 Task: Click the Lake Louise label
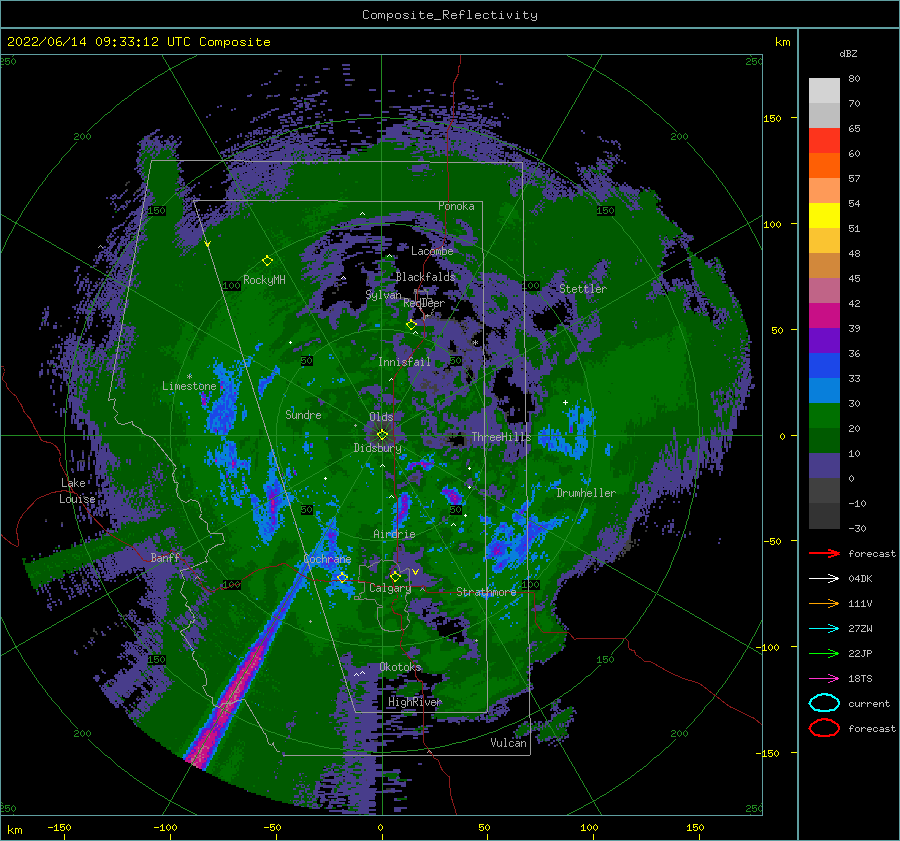click(x=77, y=491)
